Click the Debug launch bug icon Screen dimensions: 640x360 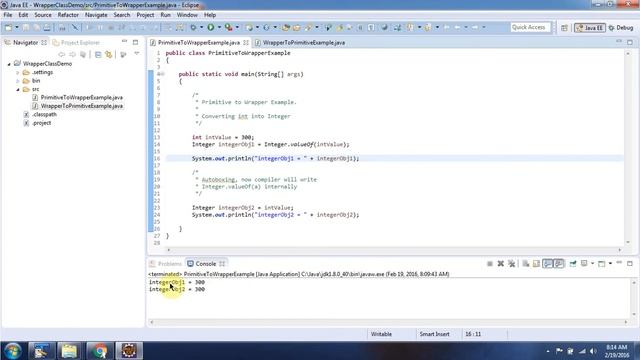[193, 27]
